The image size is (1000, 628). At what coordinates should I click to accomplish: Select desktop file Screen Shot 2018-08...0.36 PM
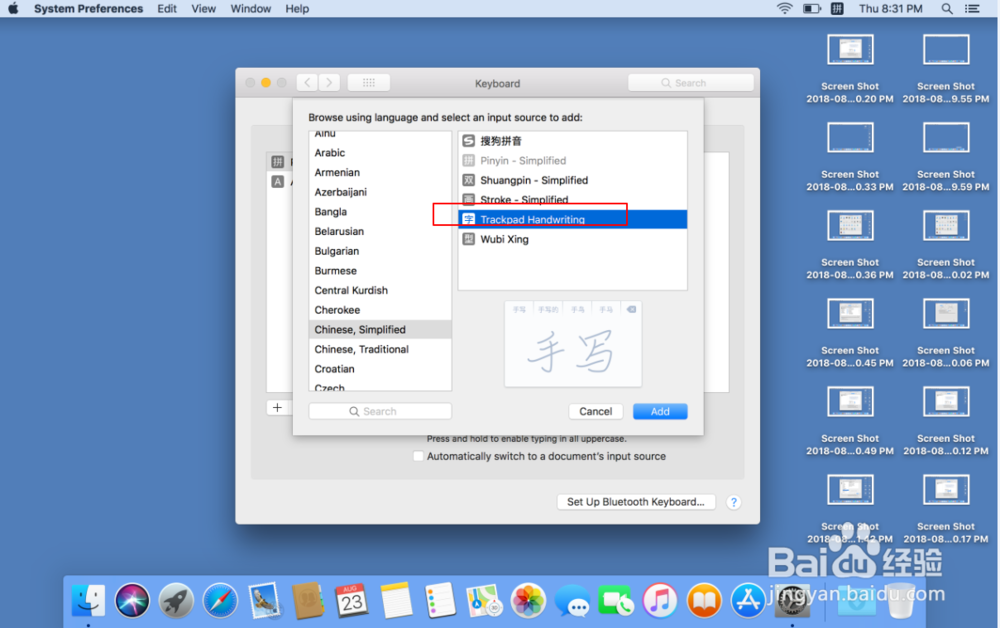coord(849,245)
